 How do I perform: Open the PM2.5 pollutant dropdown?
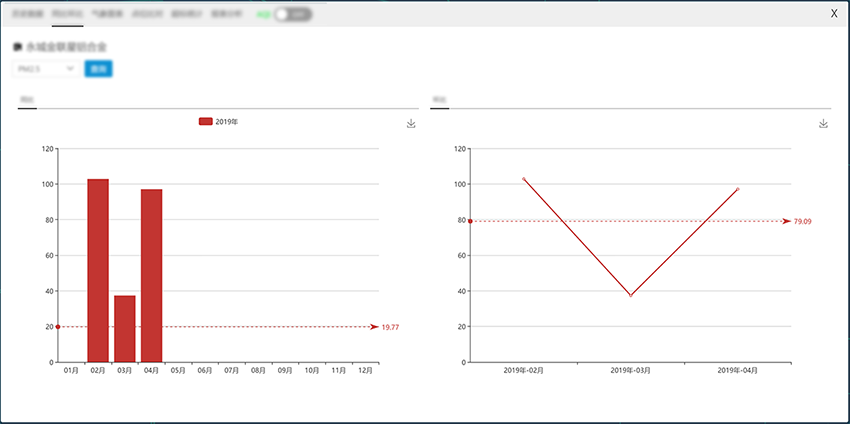(x=45, y=69)
